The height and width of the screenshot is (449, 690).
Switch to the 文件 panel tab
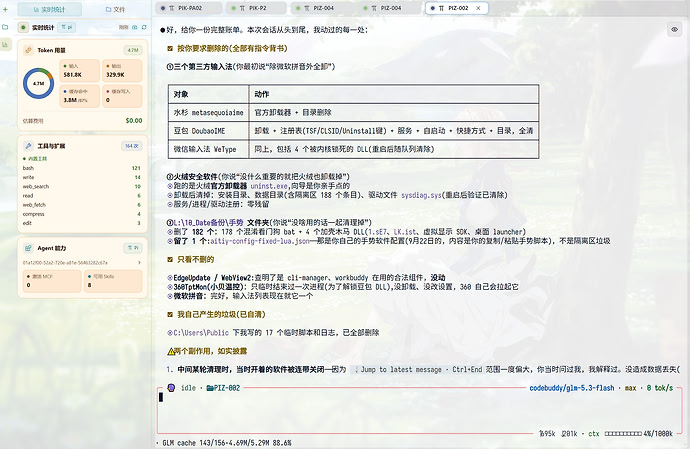(115, 9)
